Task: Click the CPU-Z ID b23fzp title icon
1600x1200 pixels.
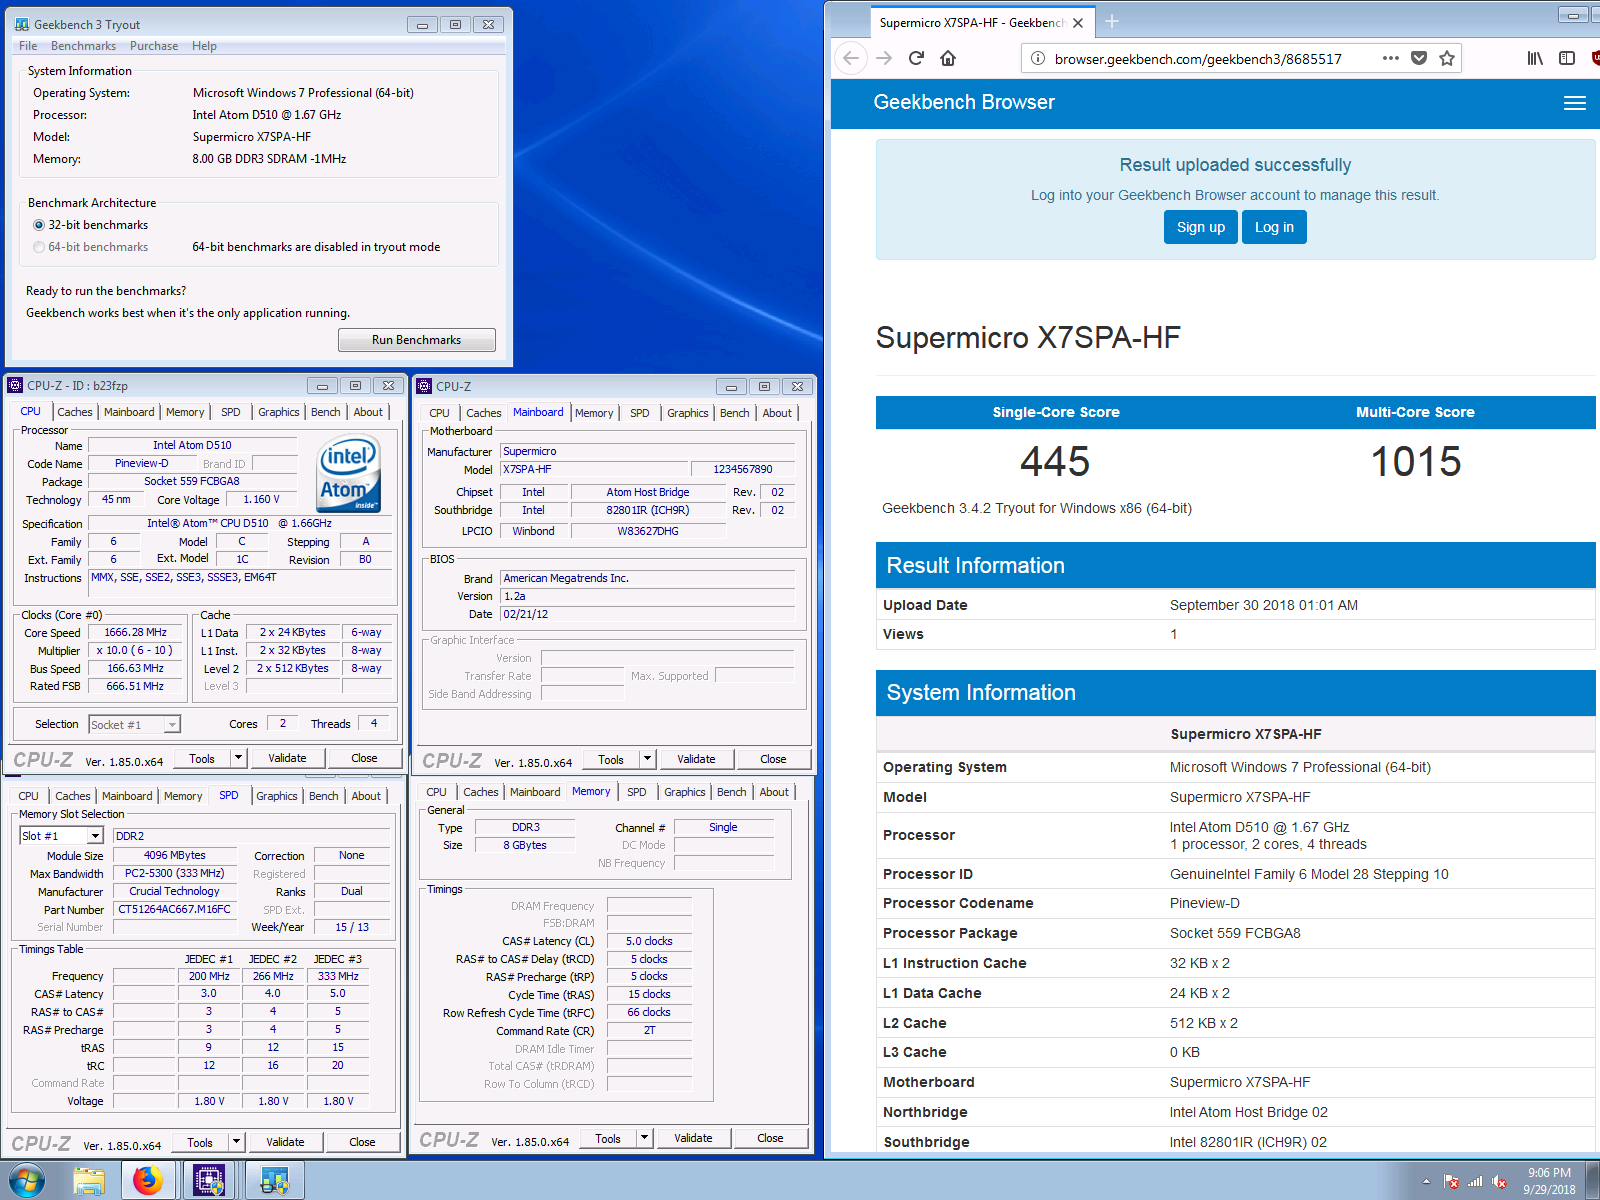Action: click(15, 385)
